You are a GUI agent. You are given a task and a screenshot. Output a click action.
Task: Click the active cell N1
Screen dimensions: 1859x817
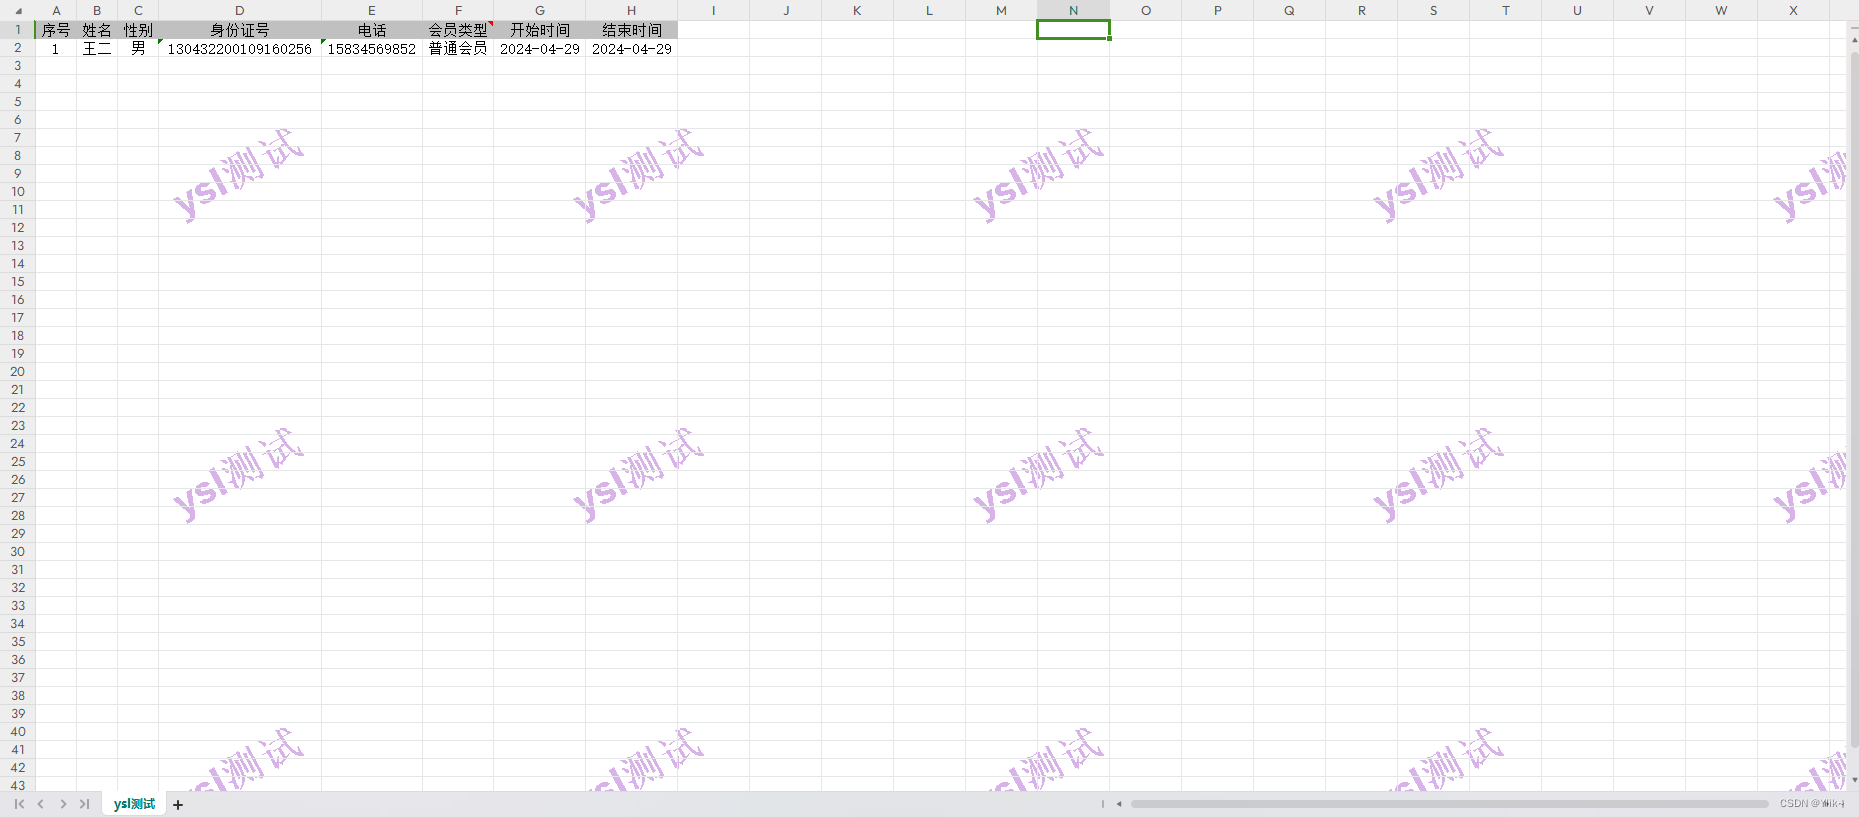coord(1074,30)
